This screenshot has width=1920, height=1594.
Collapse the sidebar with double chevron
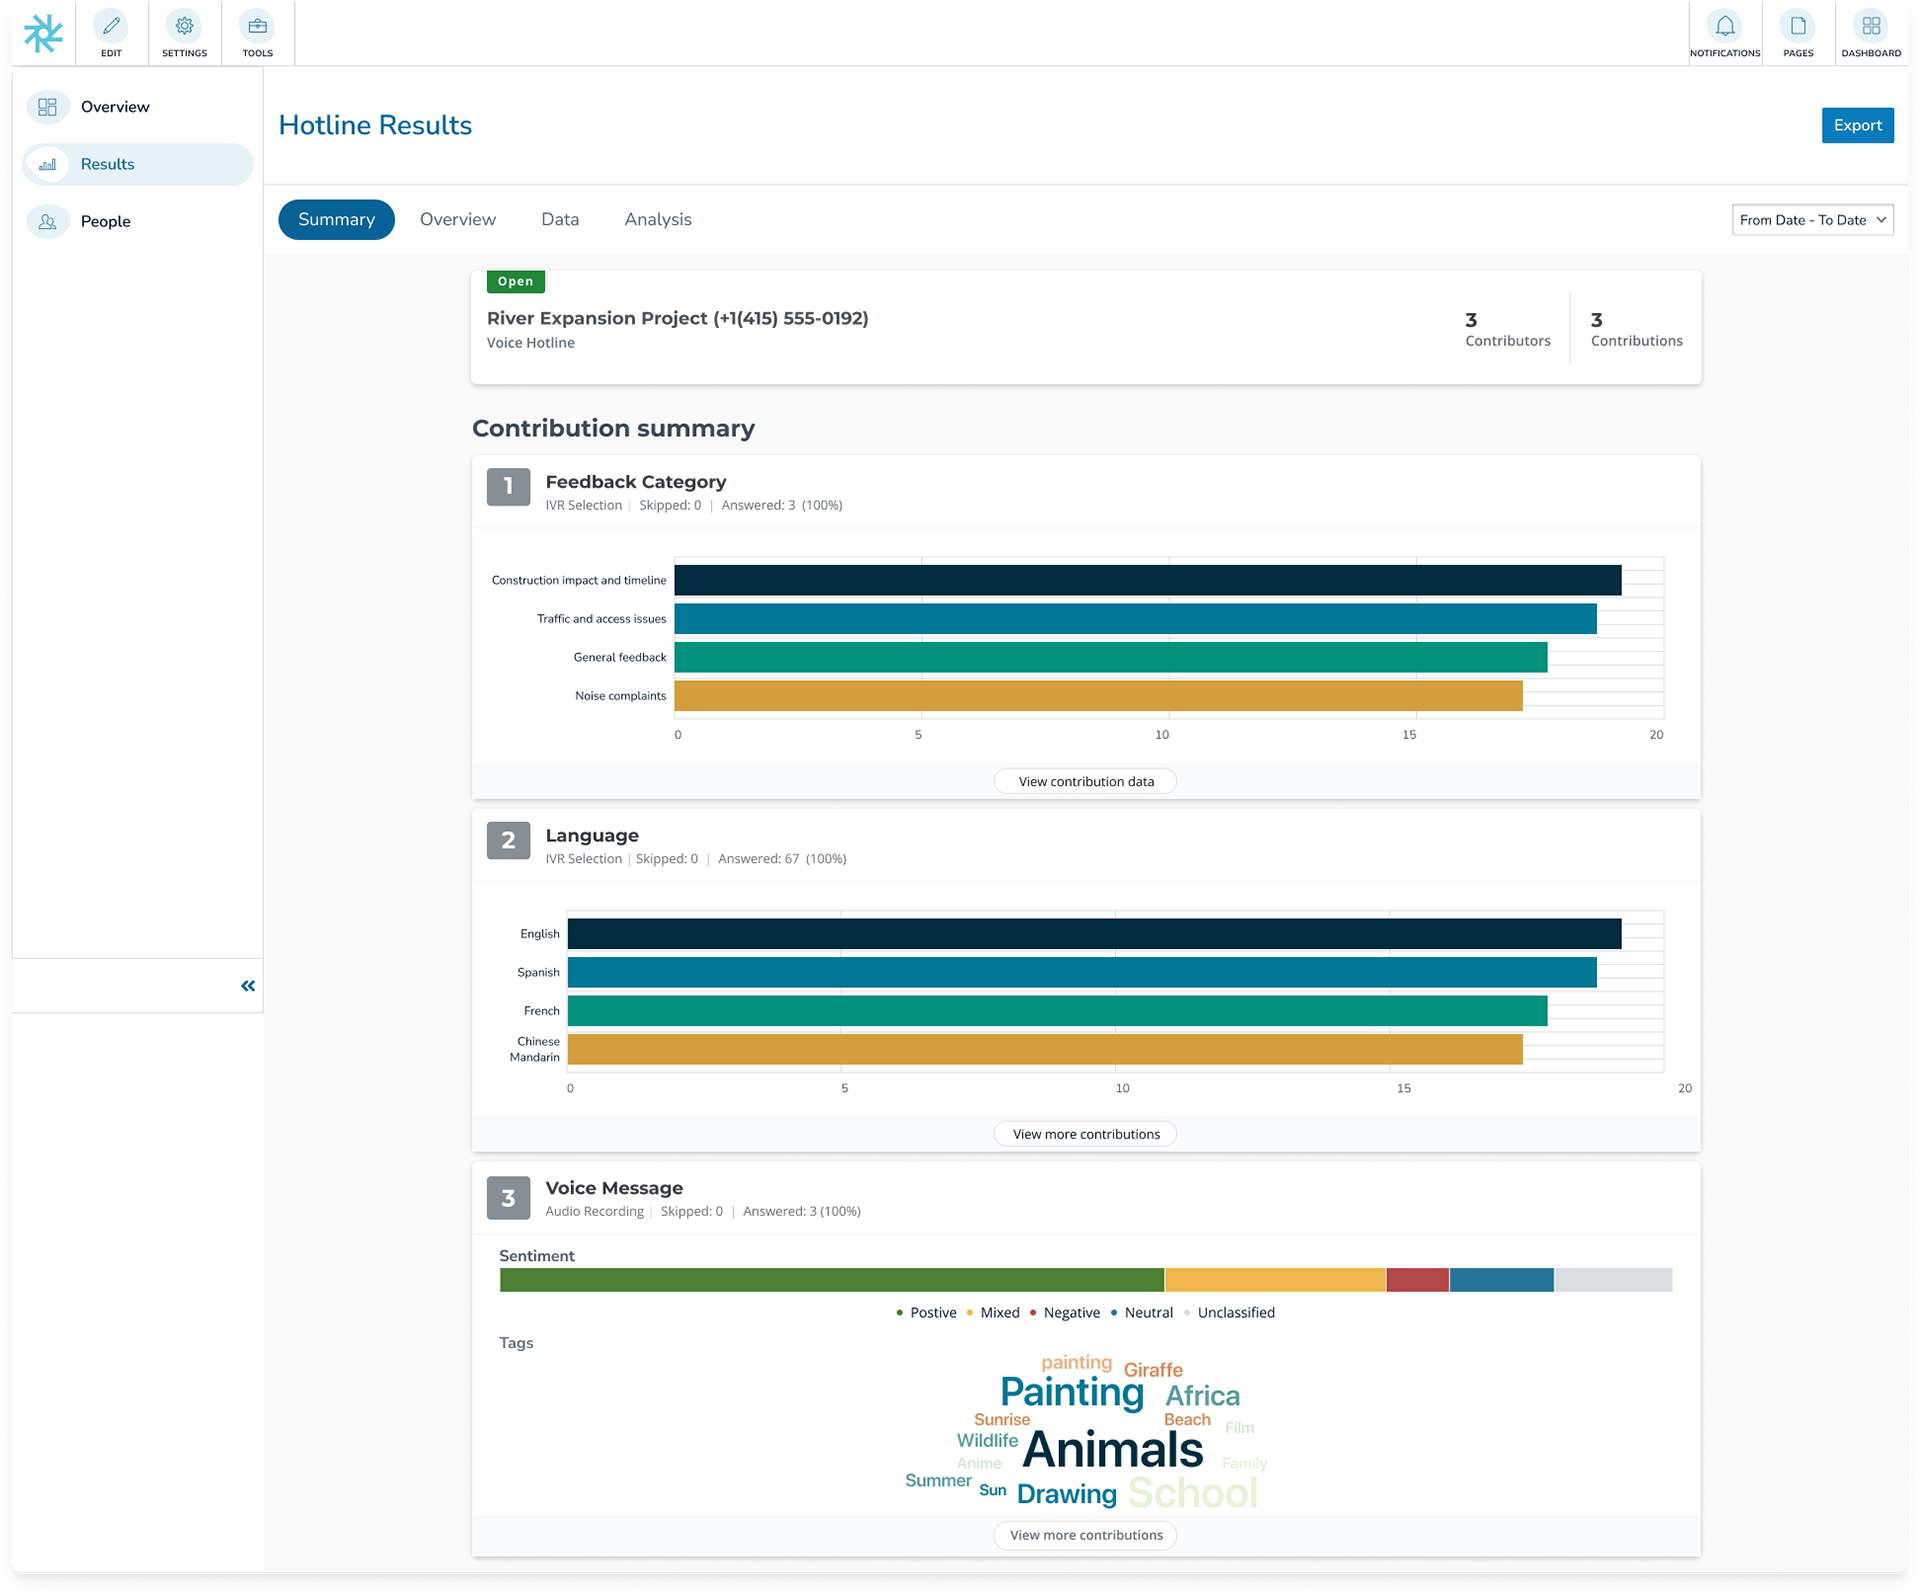tap(247, 986)
